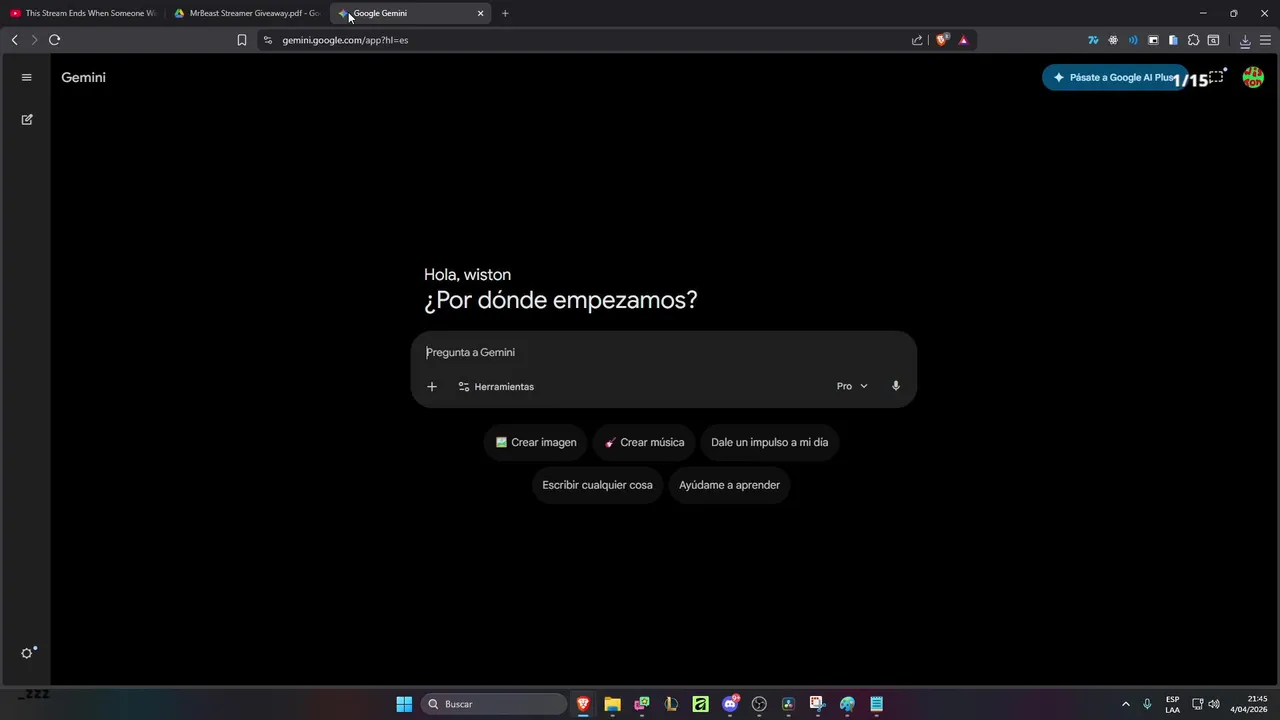Open the Brave Shields lion icon
Image resolution: width=1280 pixels, height=720 pixels.
click(941, 40)
